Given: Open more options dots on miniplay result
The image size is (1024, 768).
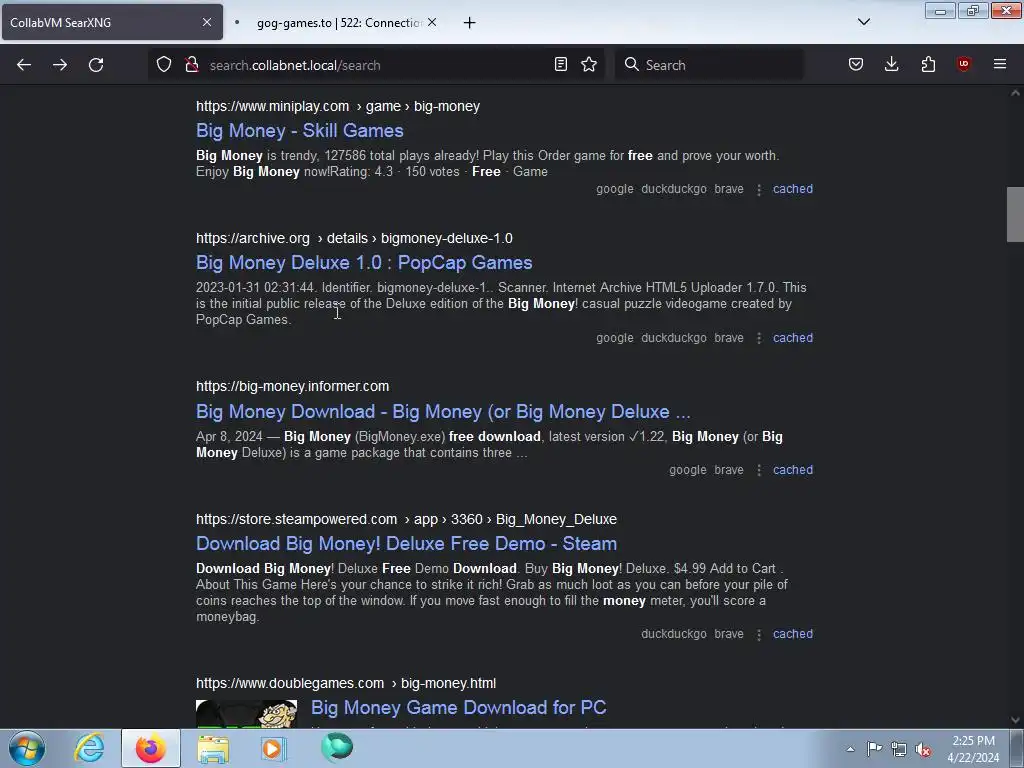Looking at the screenshot, I should click(x=759, y=189).
